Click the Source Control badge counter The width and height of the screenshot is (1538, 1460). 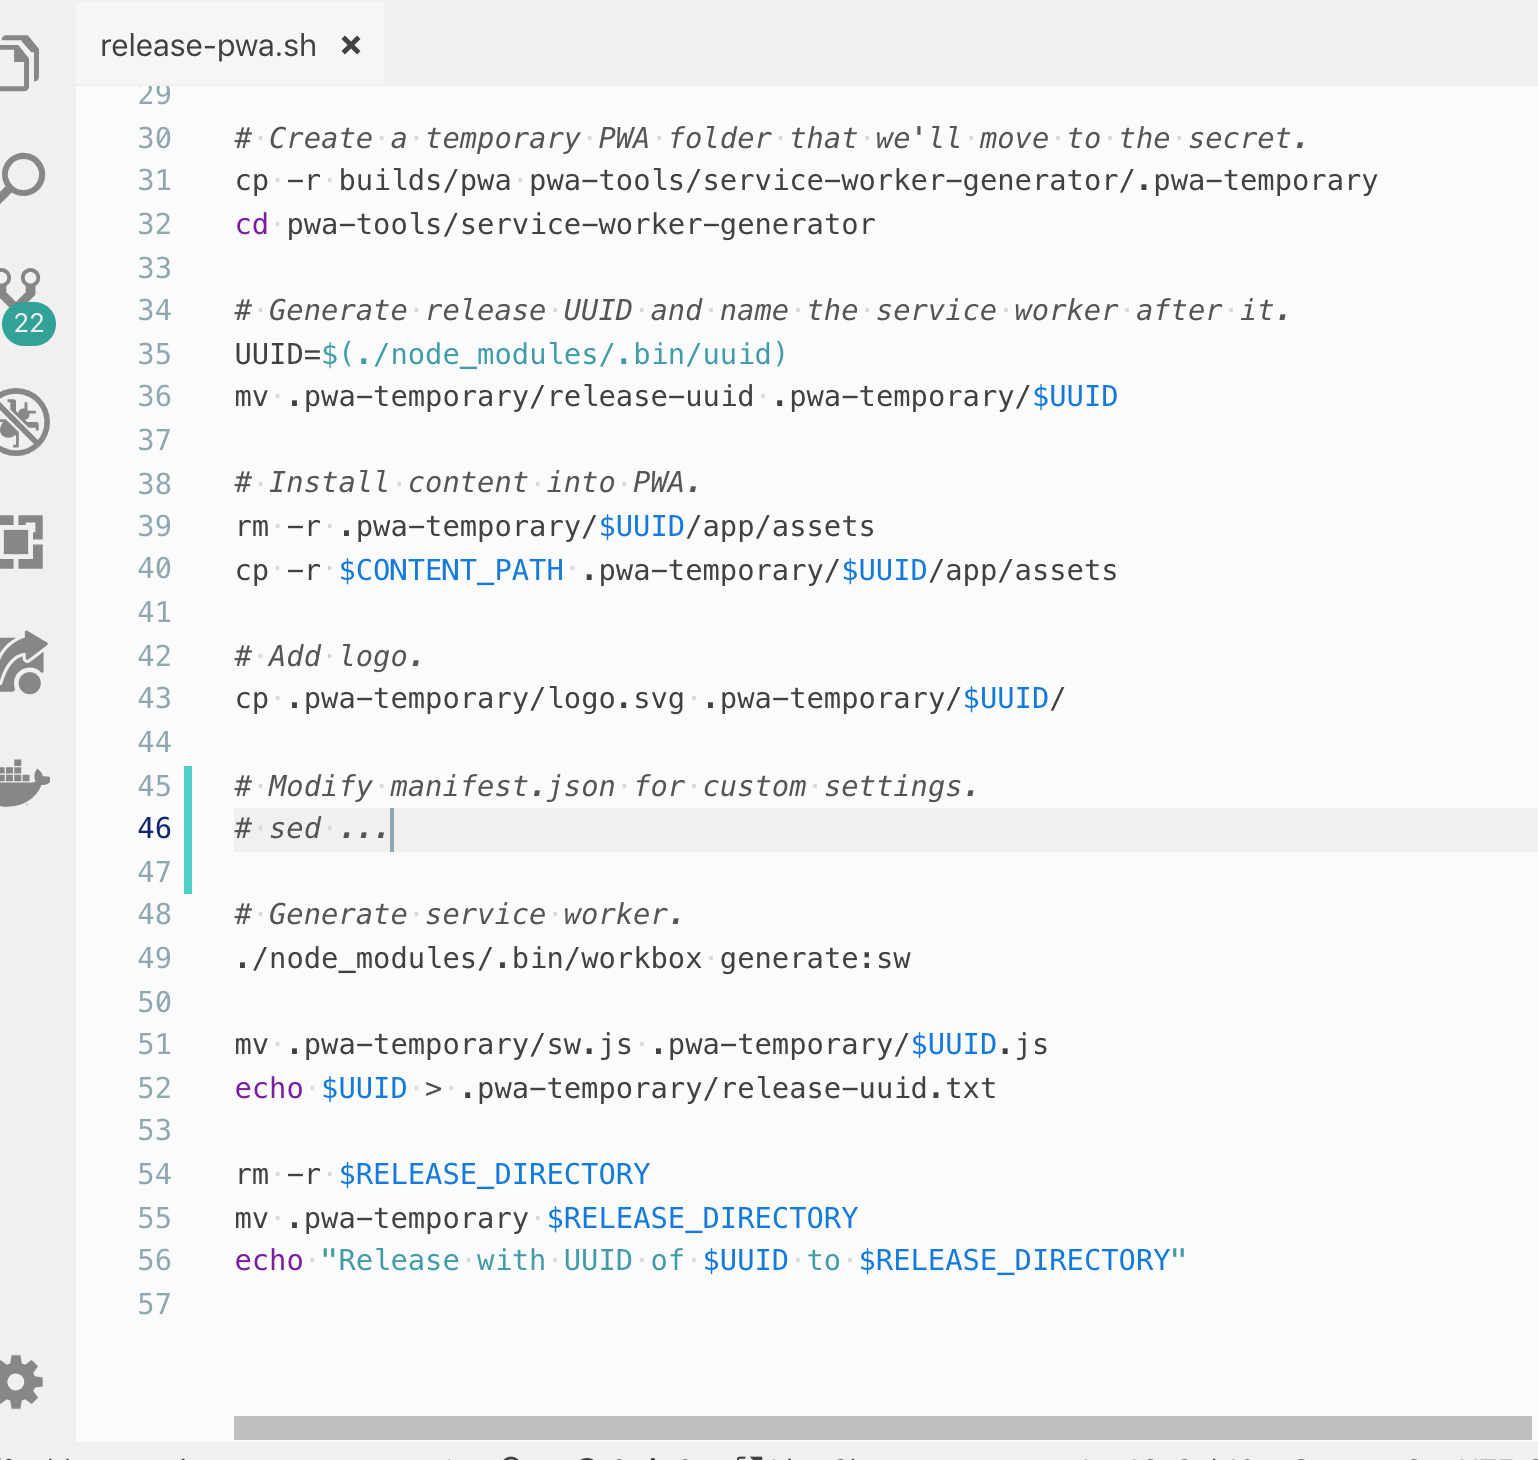tap(30, 323)
